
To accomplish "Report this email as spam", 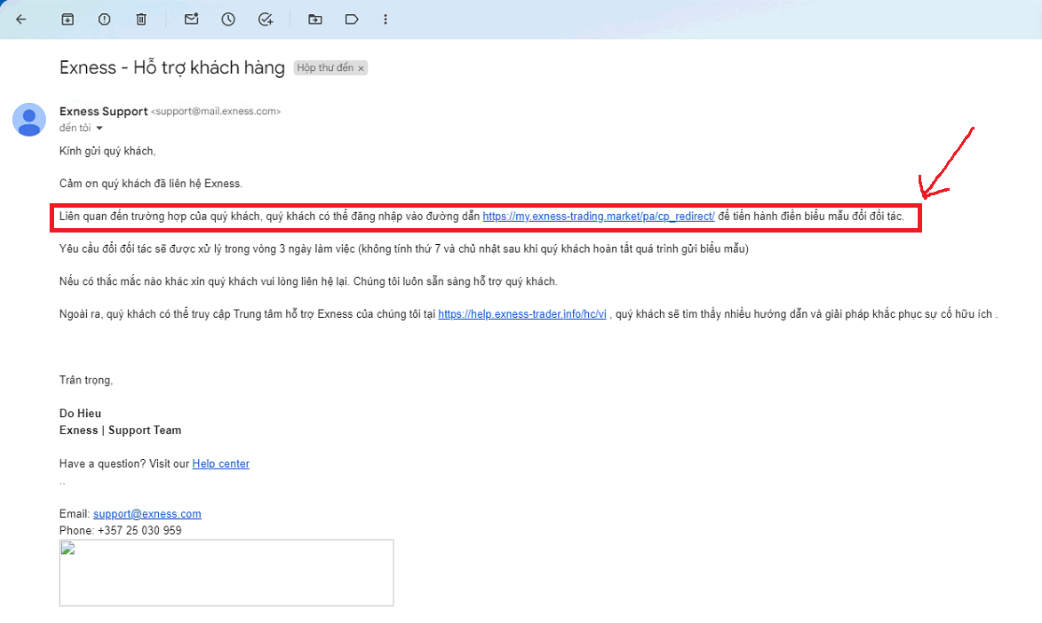I will tap(104, 19).
